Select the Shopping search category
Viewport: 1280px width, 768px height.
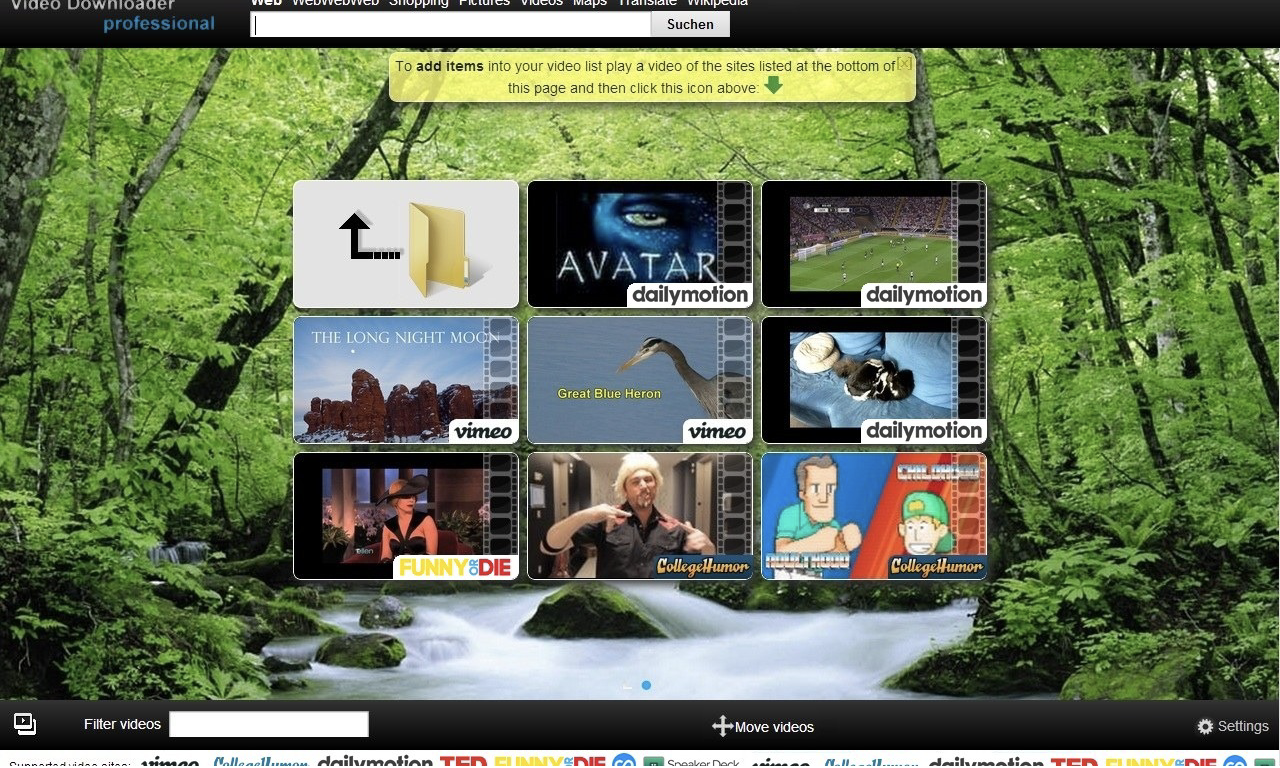click(x=419, y=3)
